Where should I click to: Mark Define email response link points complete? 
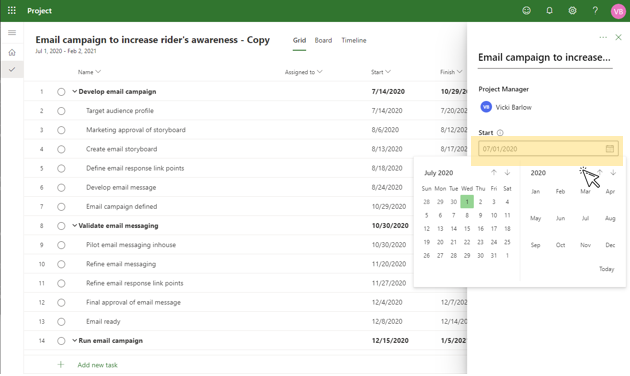coord(61,168)
